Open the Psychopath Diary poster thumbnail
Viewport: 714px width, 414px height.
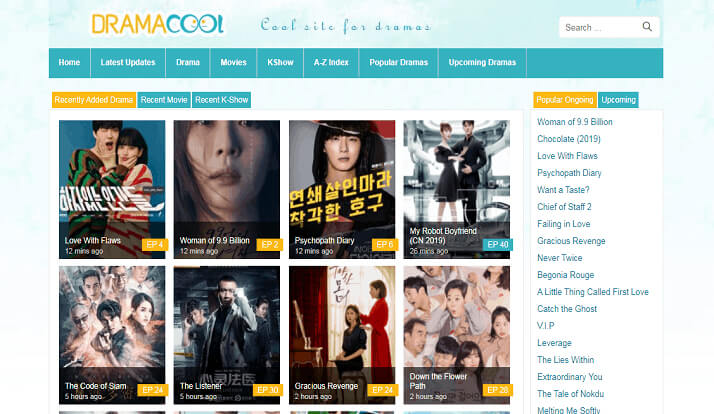[x=342, y=189]
